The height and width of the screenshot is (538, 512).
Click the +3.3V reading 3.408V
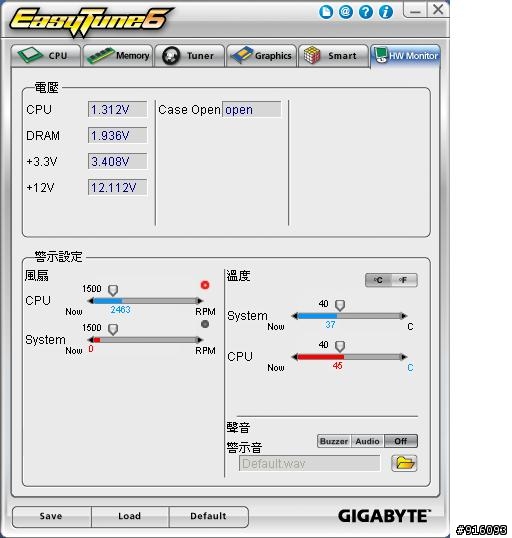point(117,161)
